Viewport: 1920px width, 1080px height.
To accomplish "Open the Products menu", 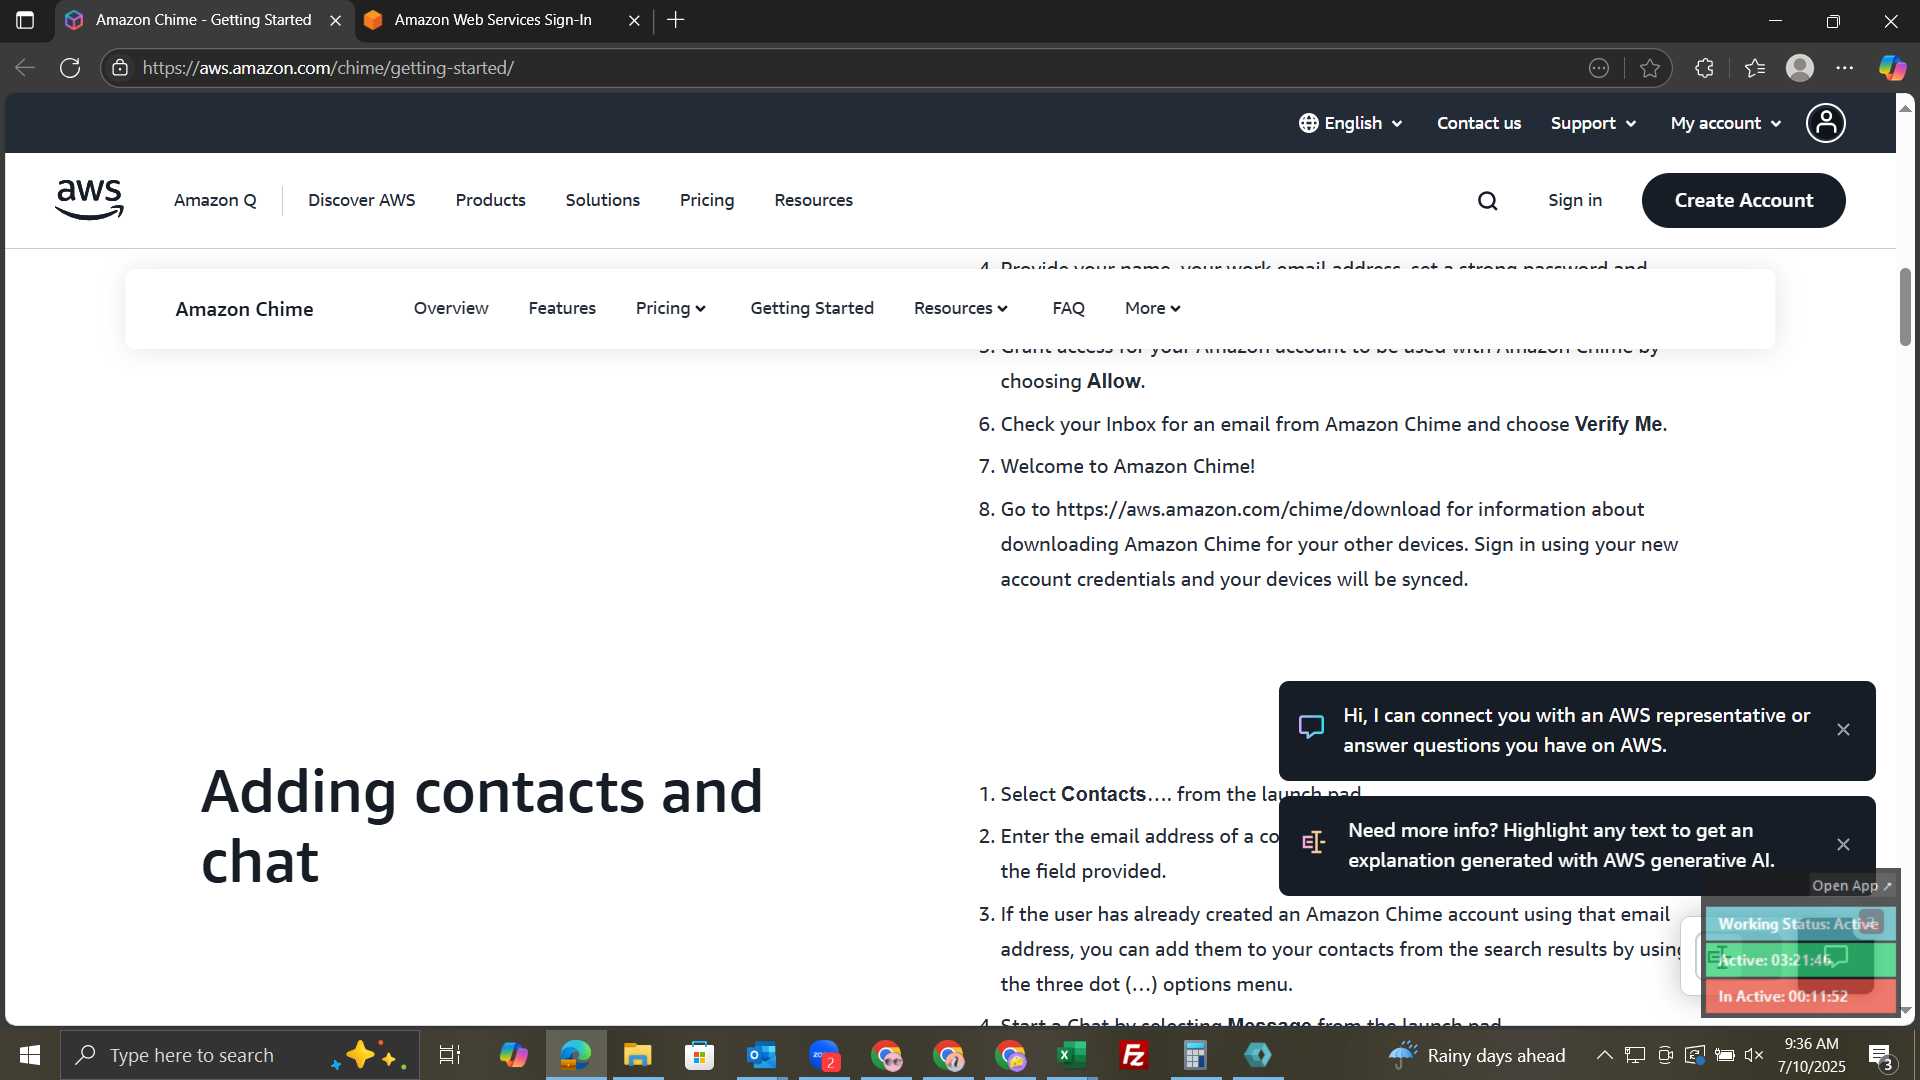I will (490, 200).
